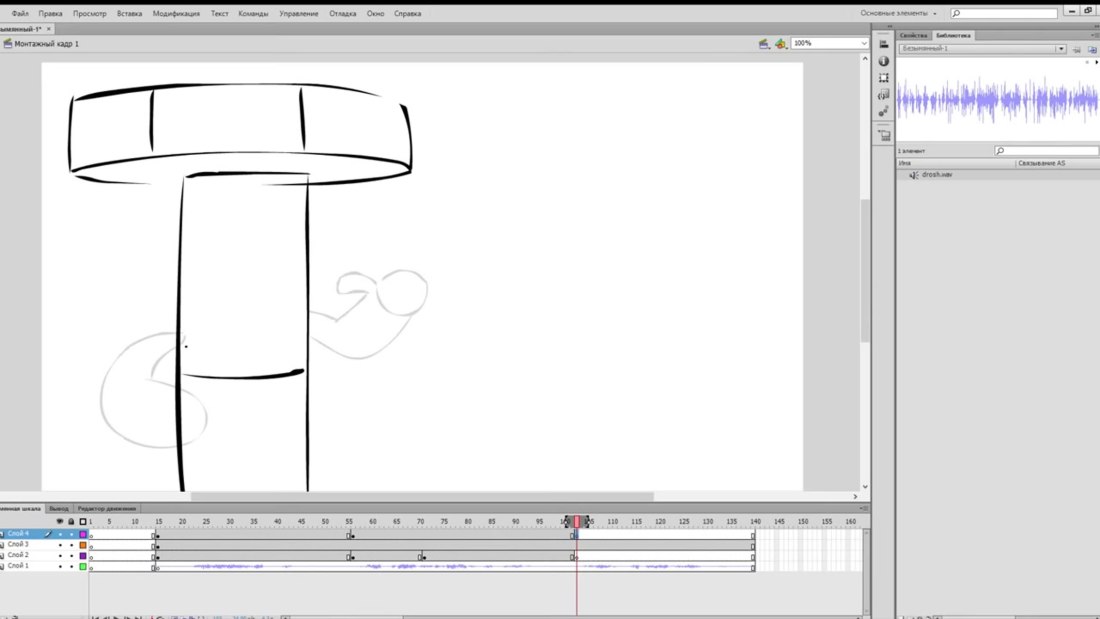1100x619 pixels.
Task: Switch to the Свойства tab
Action: coord(914,35)
